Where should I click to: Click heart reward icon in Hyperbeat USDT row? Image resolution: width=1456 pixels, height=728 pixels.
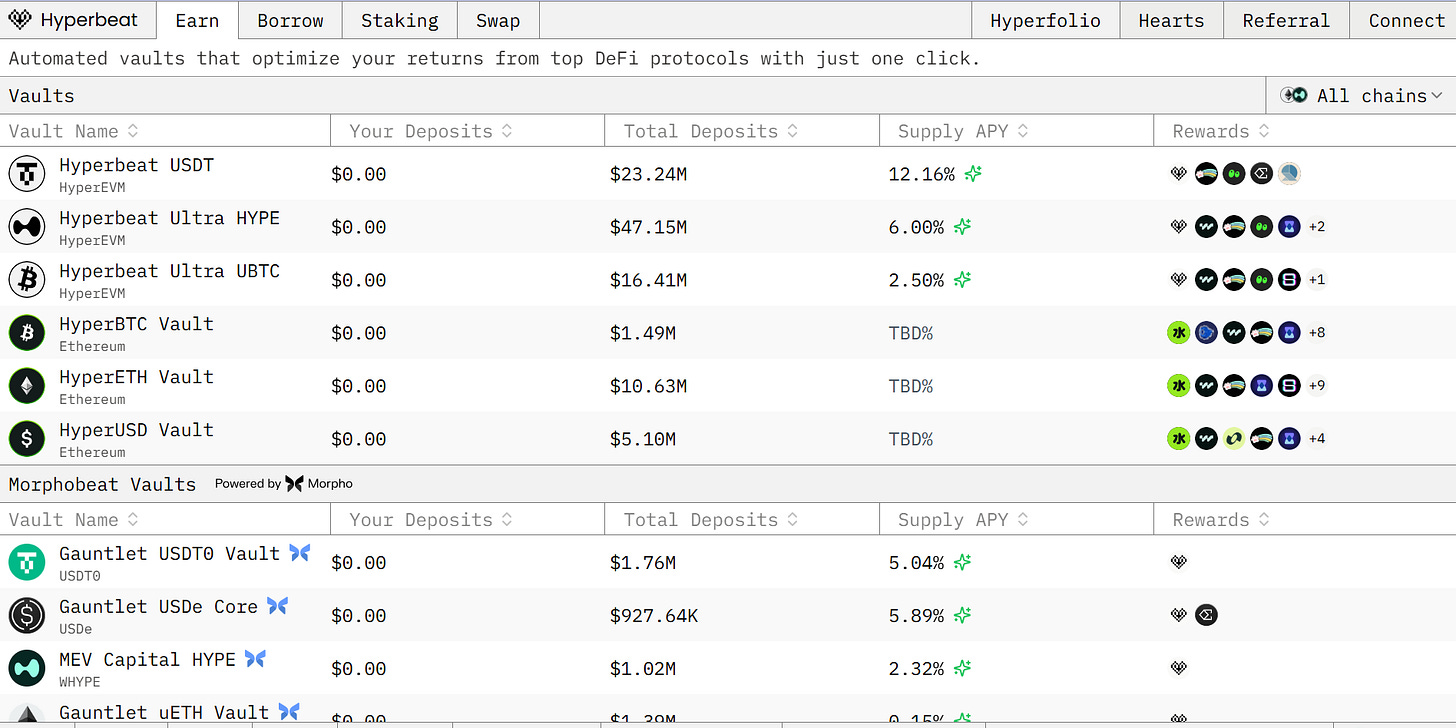coord(1178,174)
